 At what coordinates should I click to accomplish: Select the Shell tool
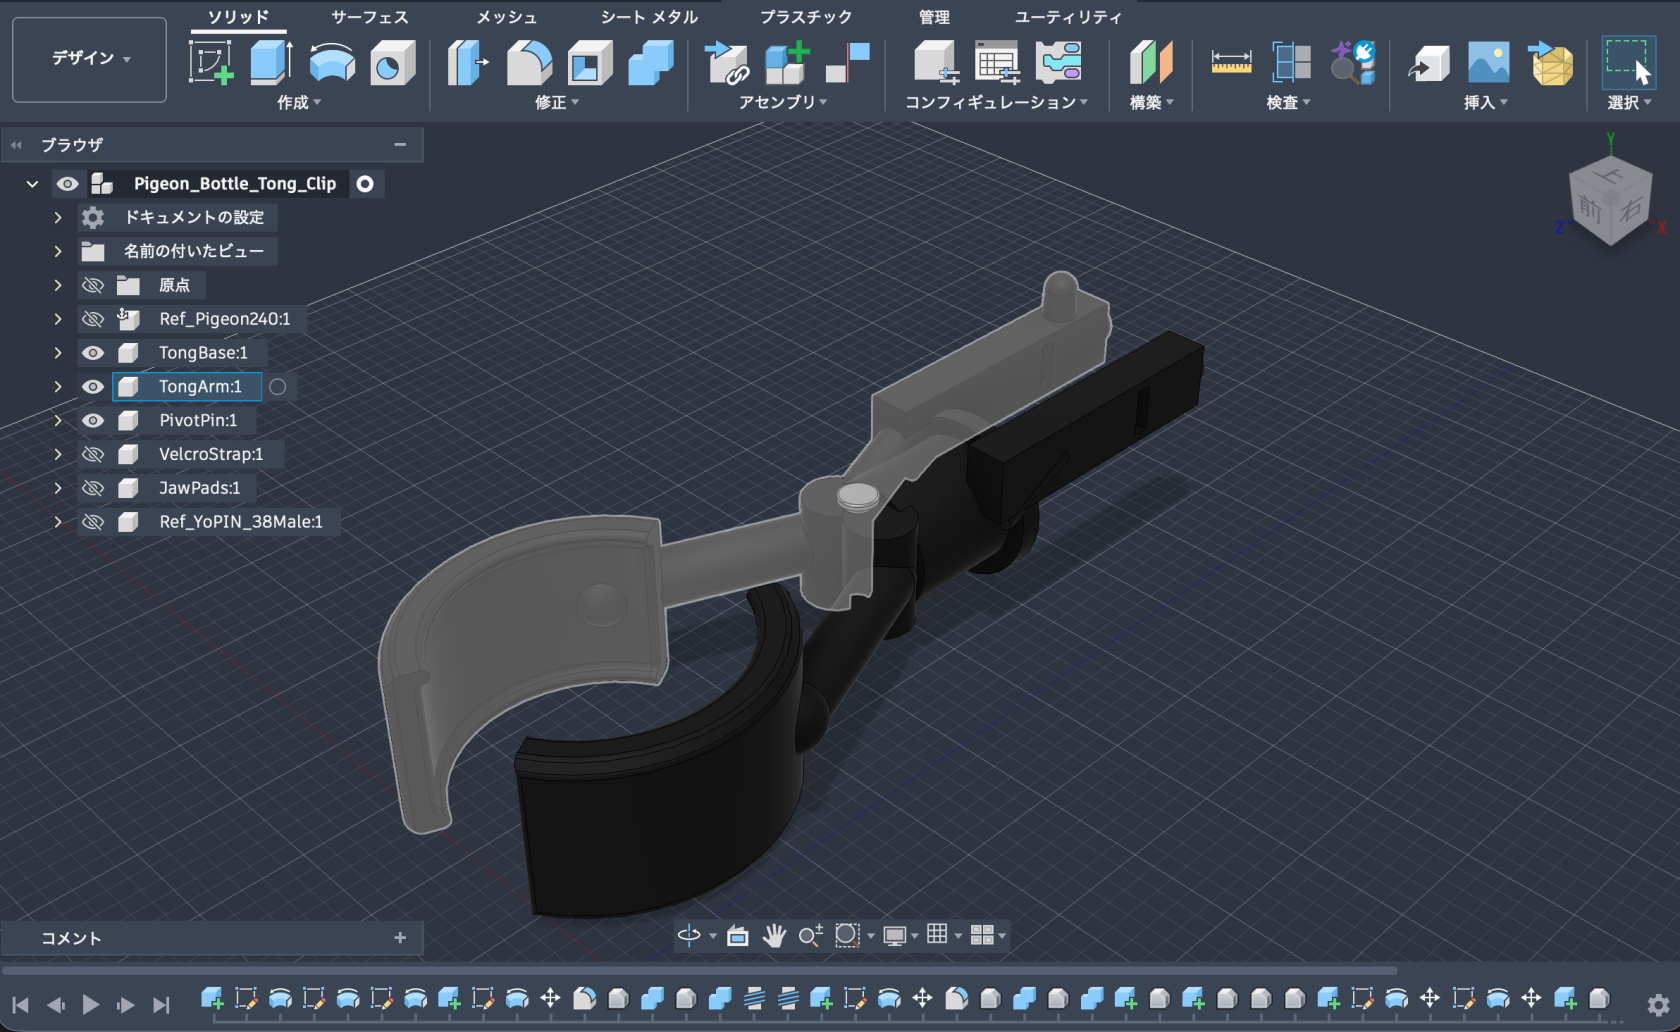click(x=590, y=62)
